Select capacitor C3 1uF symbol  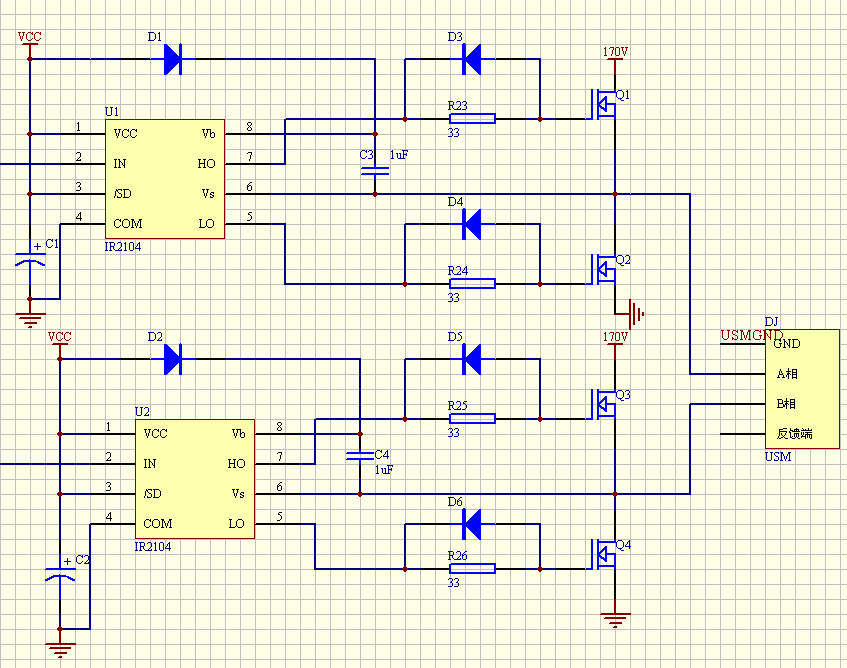click(375, 172)
